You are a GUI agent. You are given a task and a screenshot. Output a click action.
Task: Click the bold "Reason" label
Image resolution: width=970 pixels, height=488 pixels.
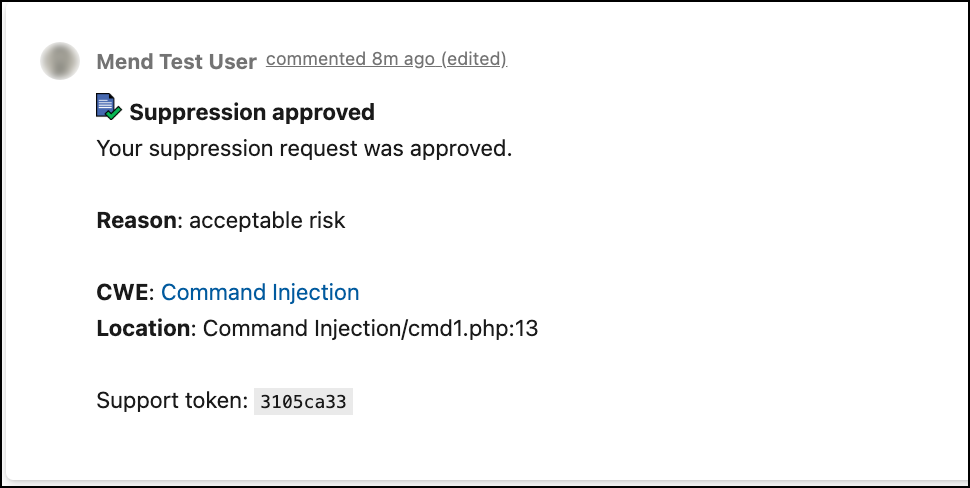pos(136,221)
